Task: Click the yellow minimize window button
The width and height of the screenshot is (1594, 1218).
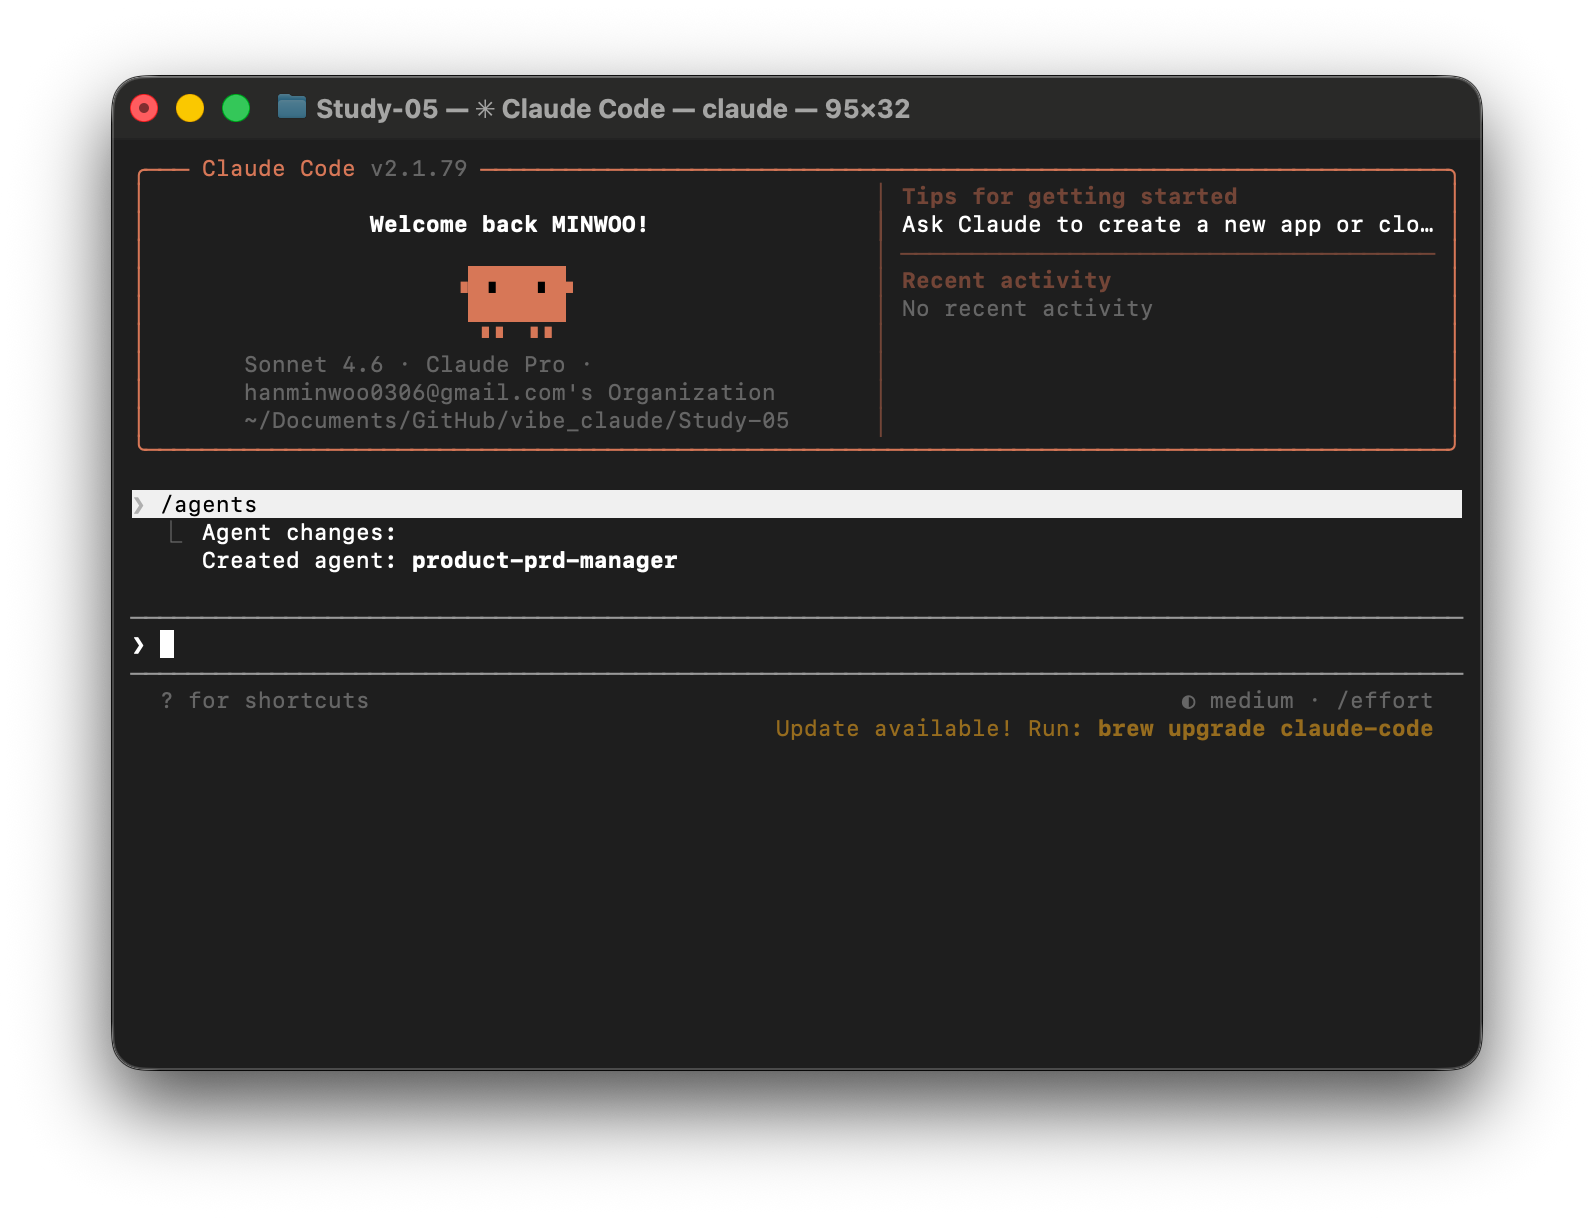Action: point(190,108)
